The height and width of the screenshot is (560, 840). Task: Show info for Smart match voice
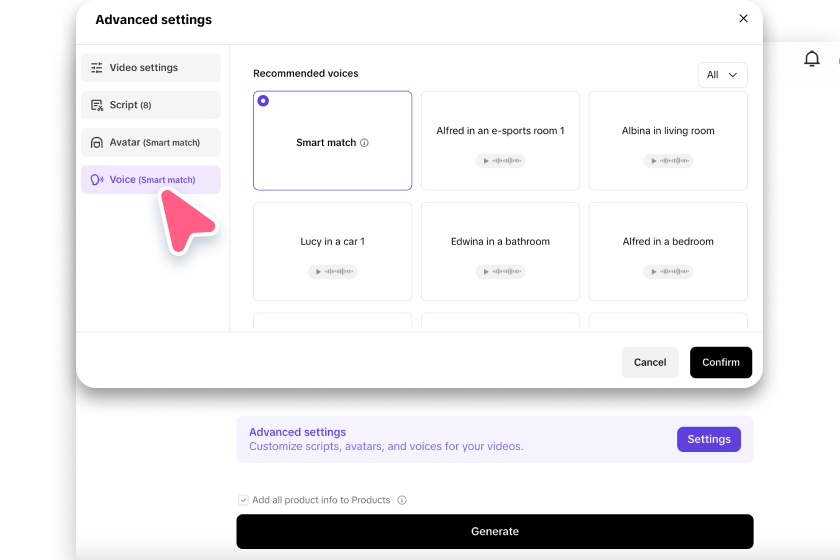[x=364, y=143]
